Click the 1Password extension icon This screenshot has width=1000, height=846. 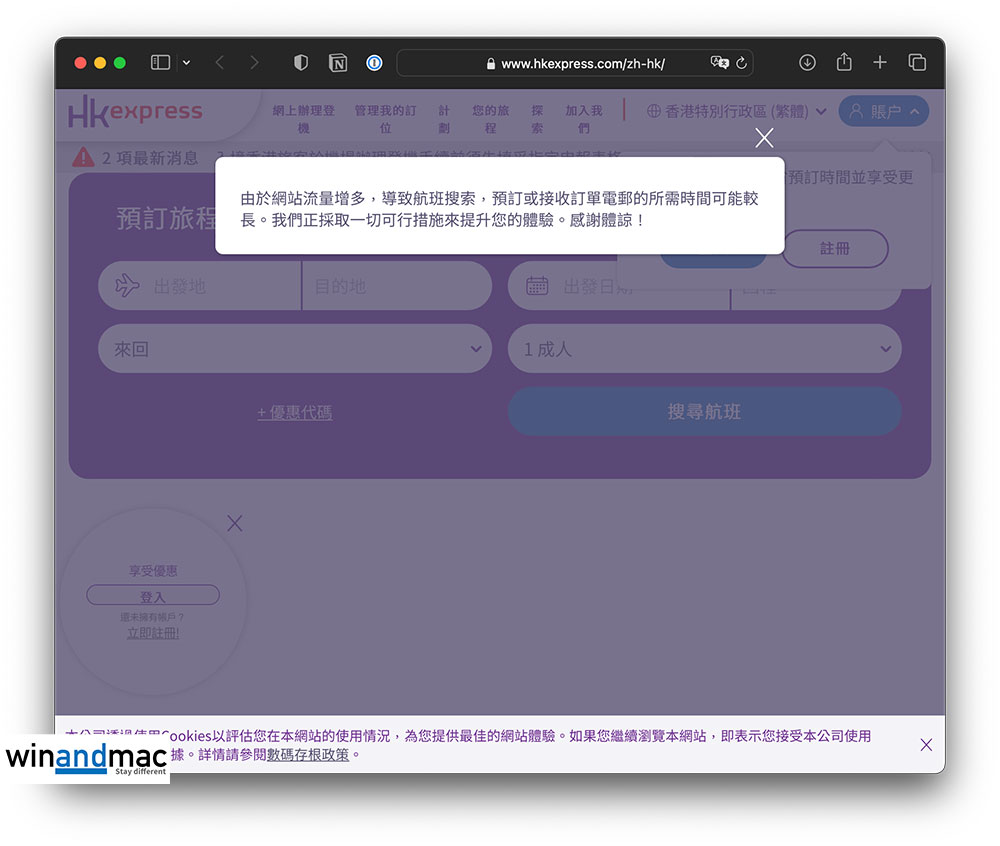pos(374,63)
